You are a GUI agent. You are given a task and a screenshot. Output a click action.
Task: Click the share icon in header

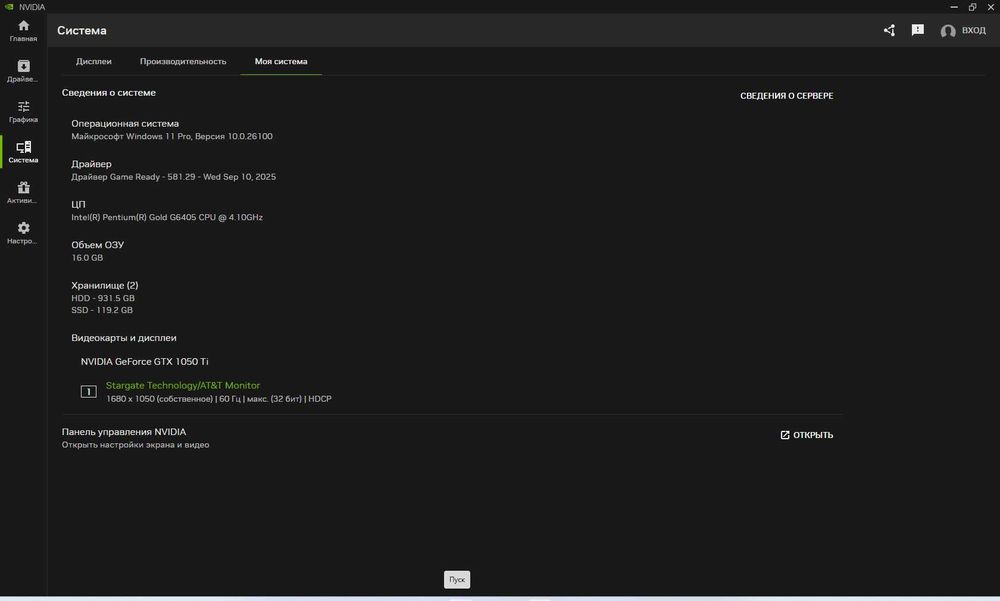(889, 30)
